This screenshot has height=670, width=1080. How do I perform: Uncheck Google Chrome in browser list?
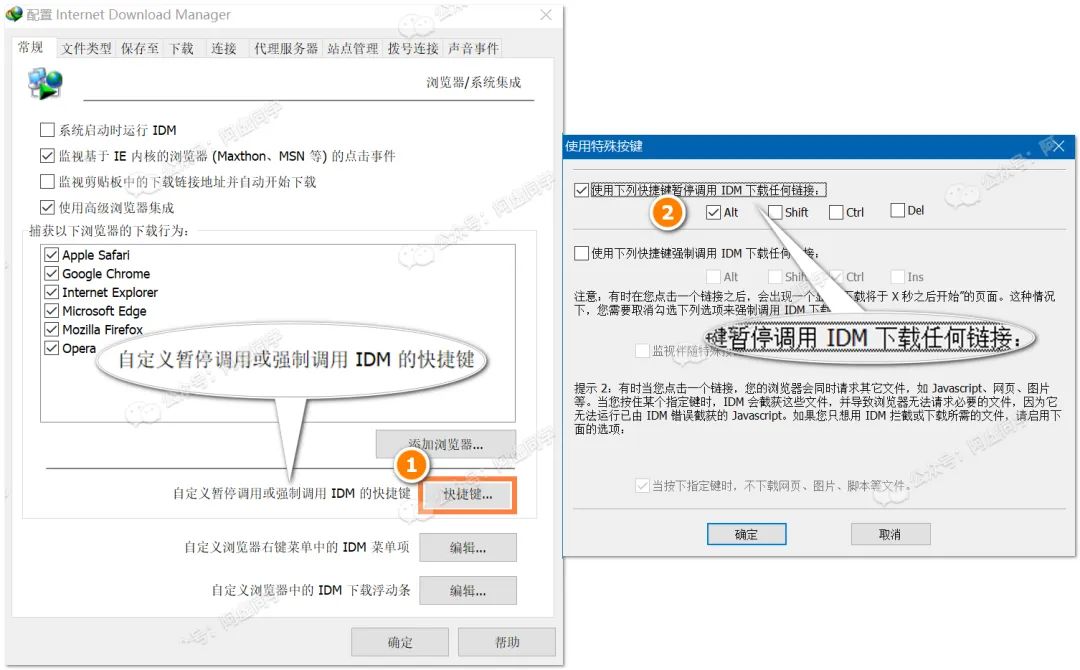[x=52, y=273]
